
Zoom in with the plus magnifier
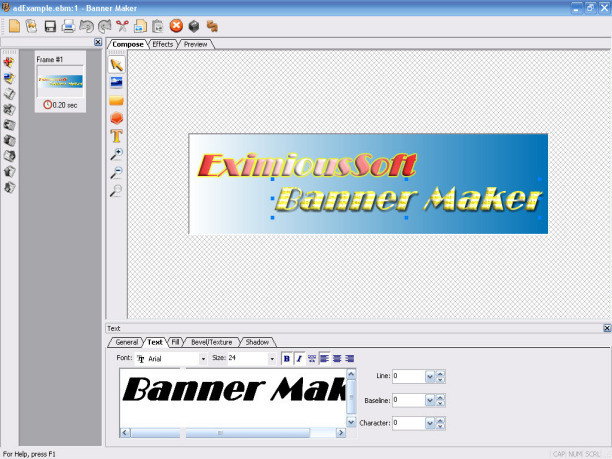pos(116,154)
